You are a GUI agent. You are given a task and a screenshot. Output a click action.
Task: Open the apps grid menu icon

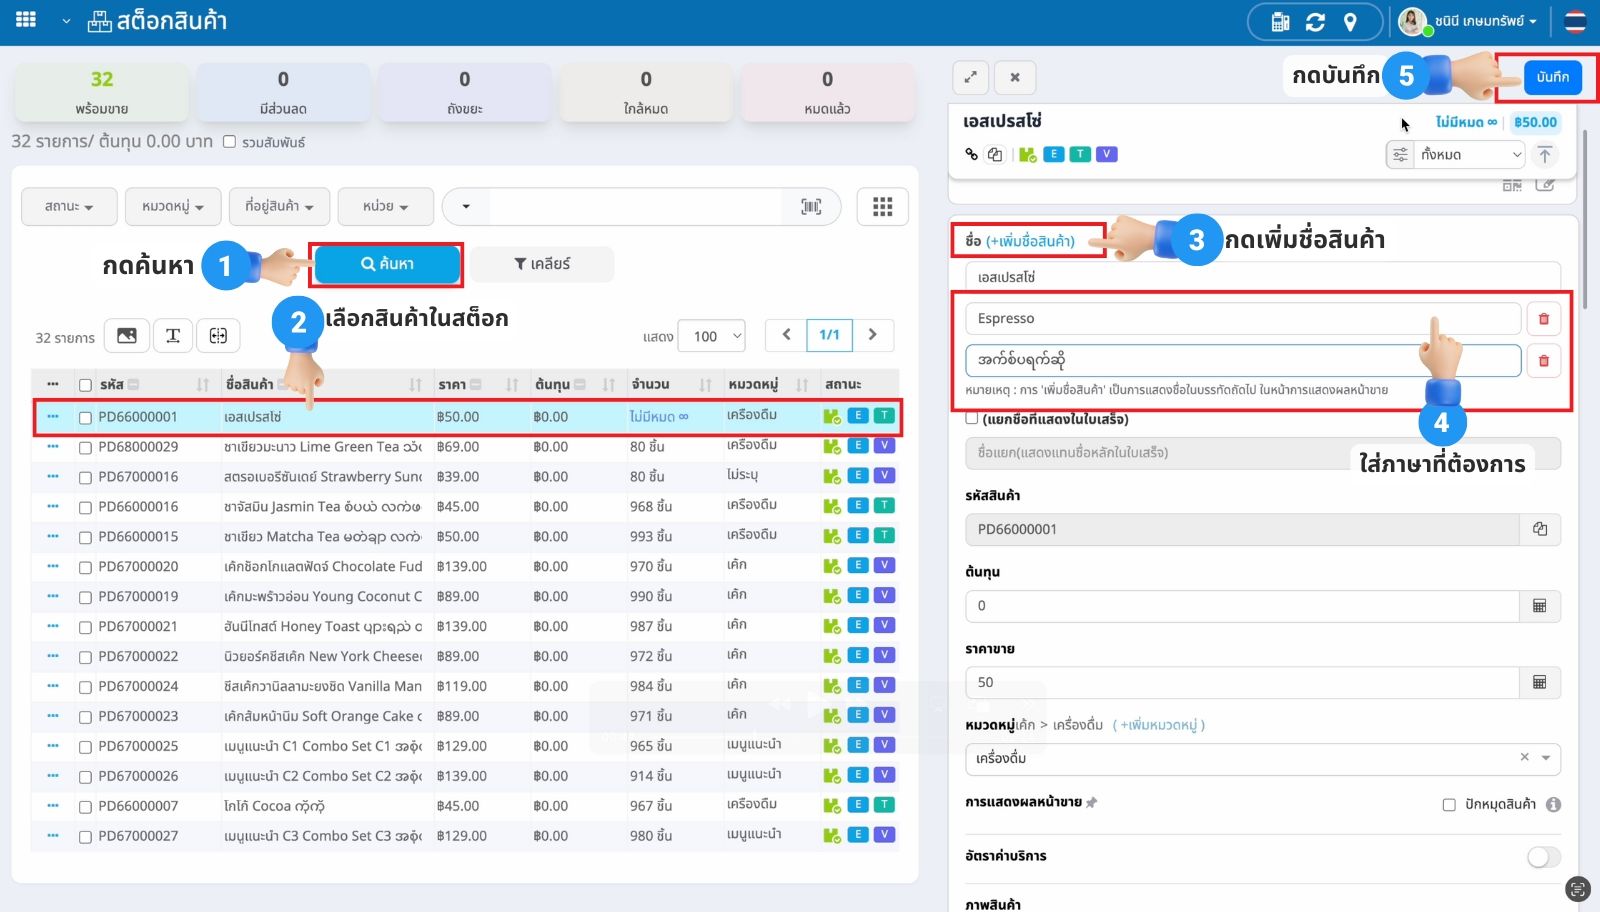(x=26, y=20)
